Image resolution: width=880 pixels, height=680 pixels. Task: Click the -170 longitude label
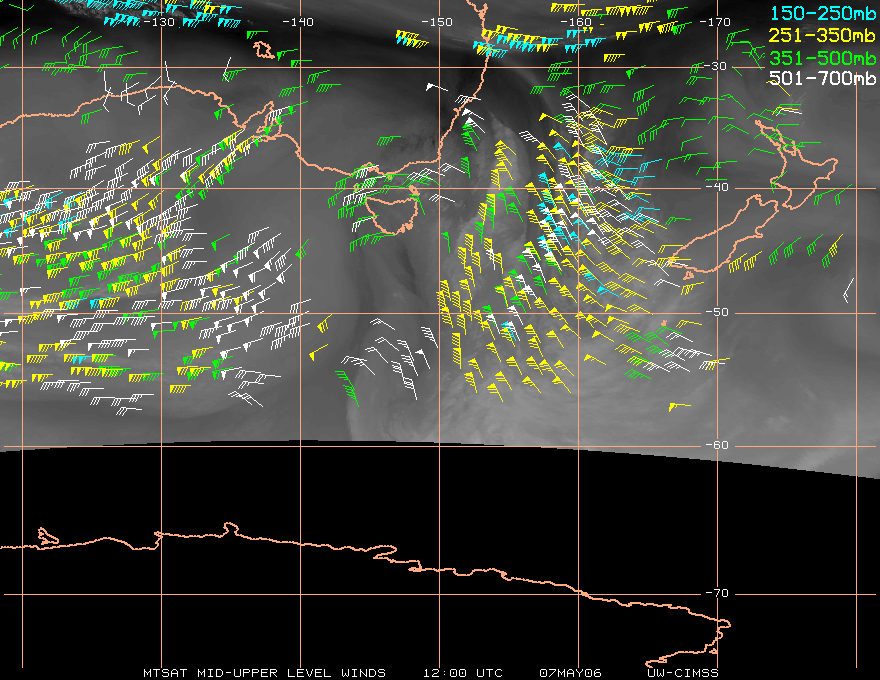715,22
